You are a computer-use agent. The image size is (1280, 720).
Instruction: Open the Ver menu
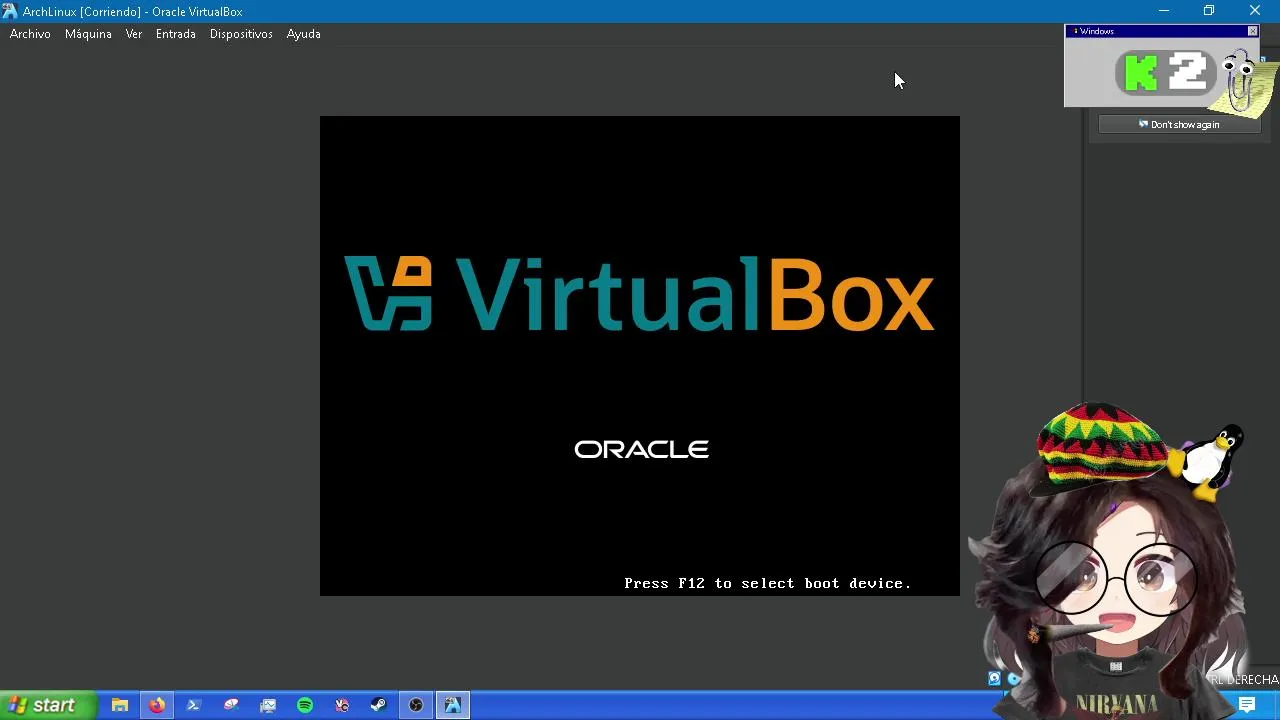point(133,34)
